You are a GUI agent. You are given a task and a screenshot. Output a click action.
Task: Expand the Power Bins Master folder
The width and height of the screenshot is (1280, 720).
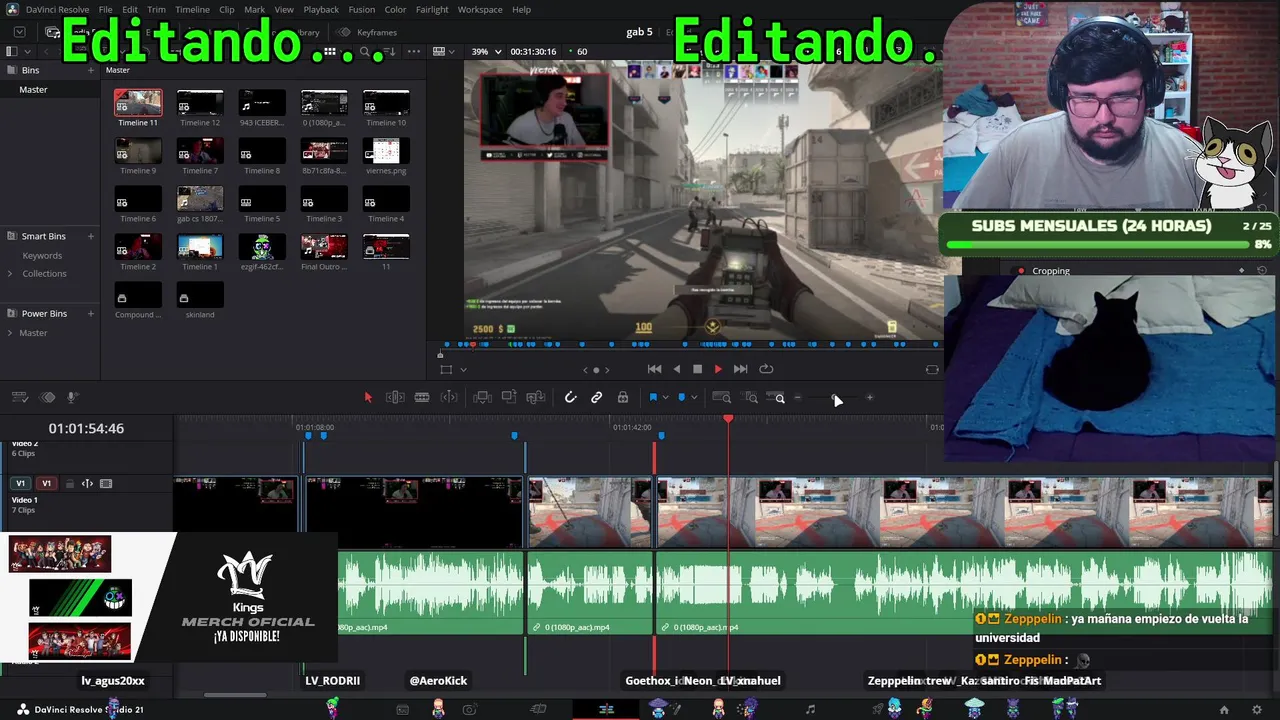click(10, 333)
